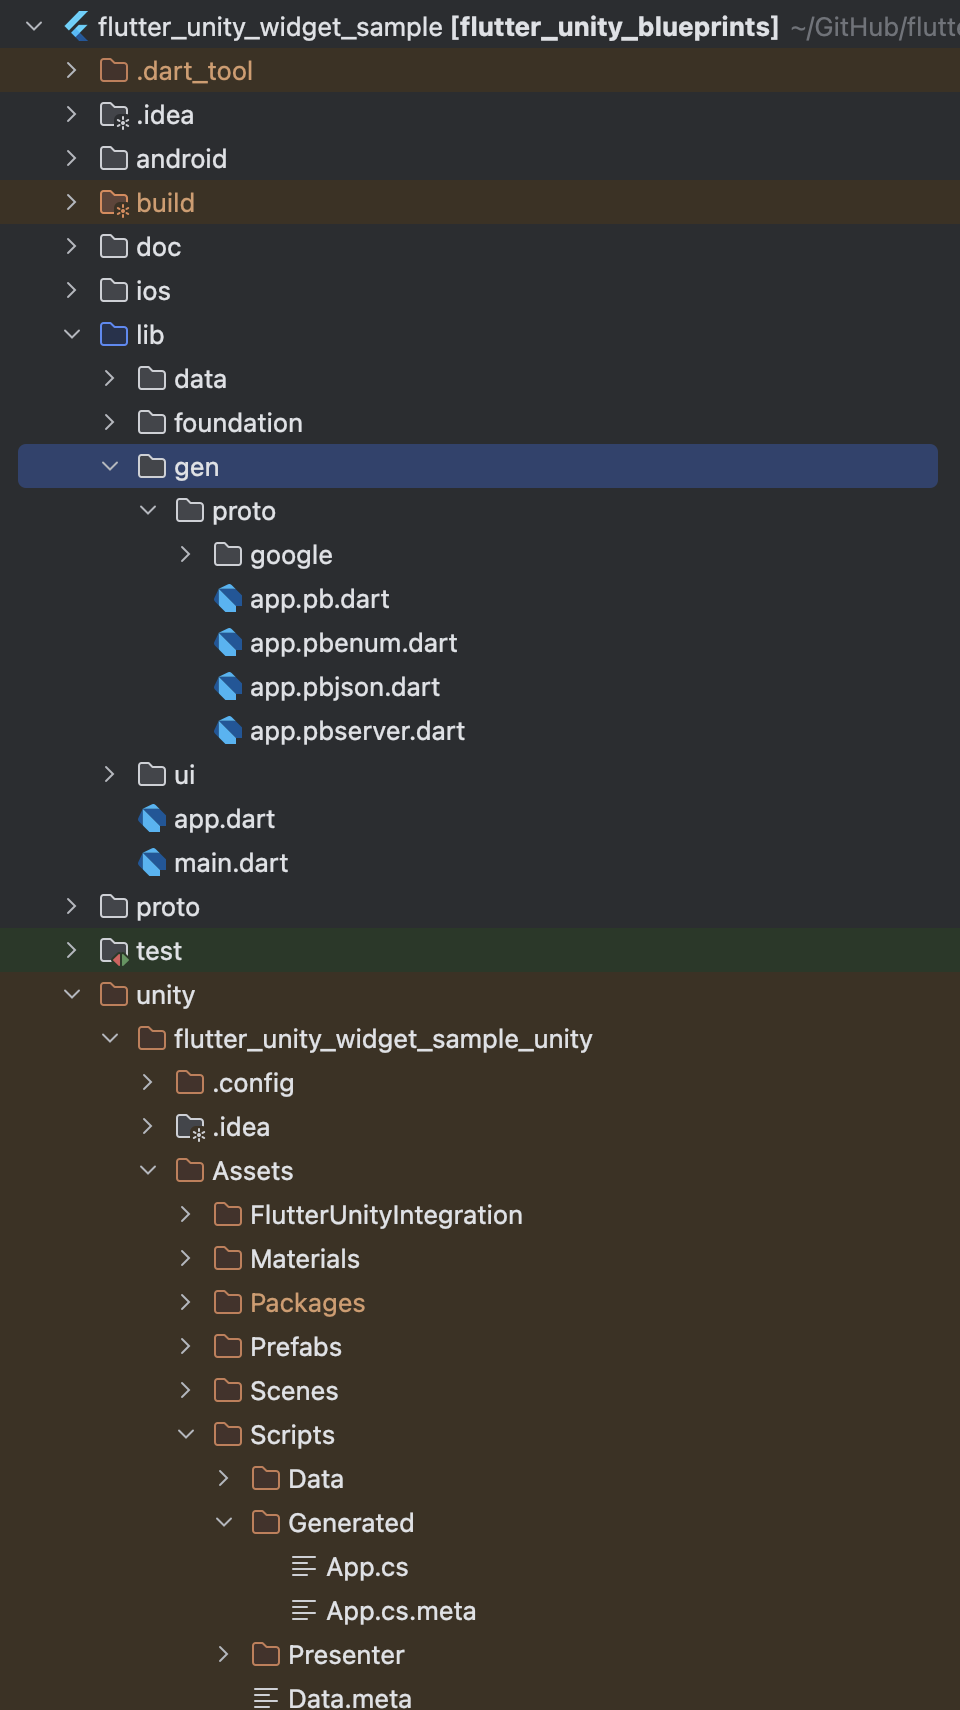Click the lib source folder icon
Image resolution: width=960 pixels, height=1710 pixels.
point(115,335)
